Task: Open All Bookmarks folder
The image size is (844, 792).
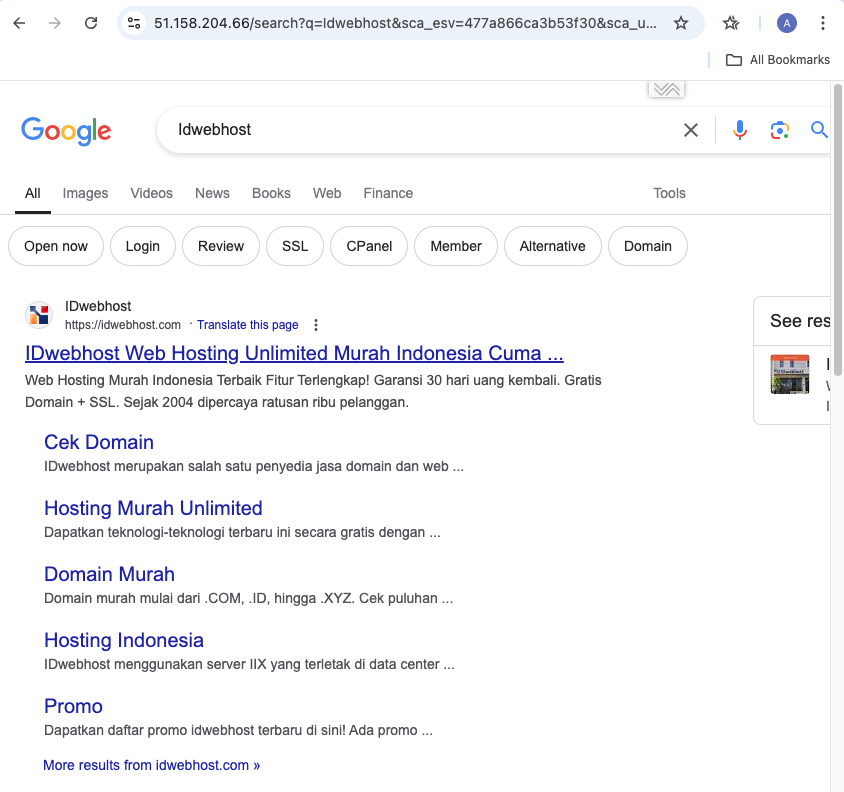Action: tap(778, 60)
